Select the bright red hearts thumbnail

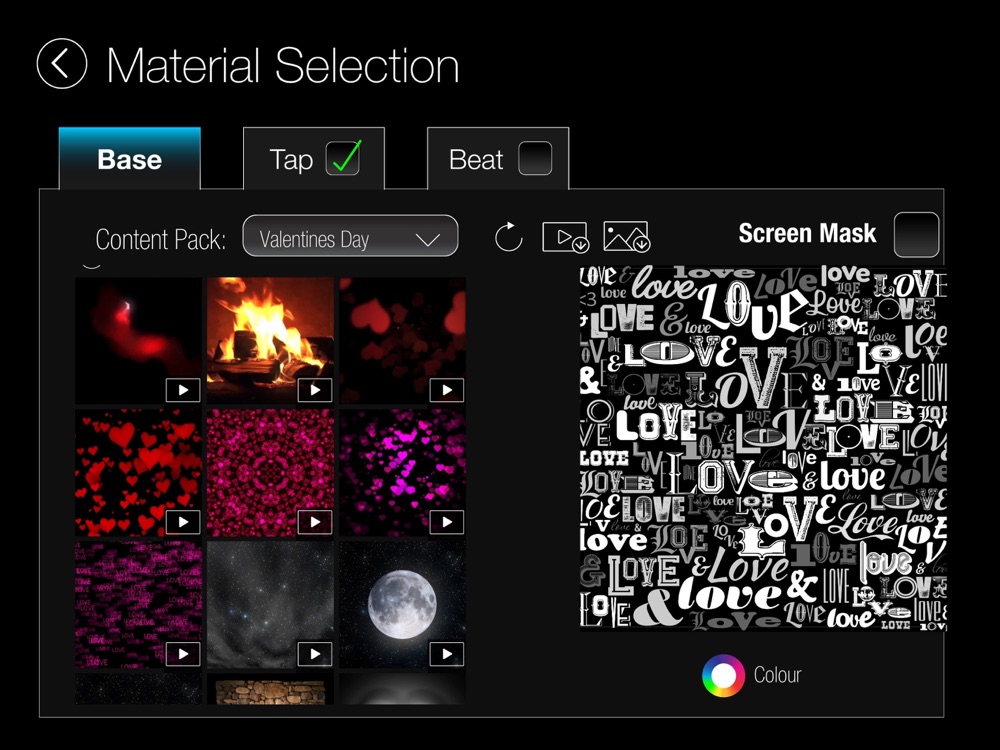138,472
